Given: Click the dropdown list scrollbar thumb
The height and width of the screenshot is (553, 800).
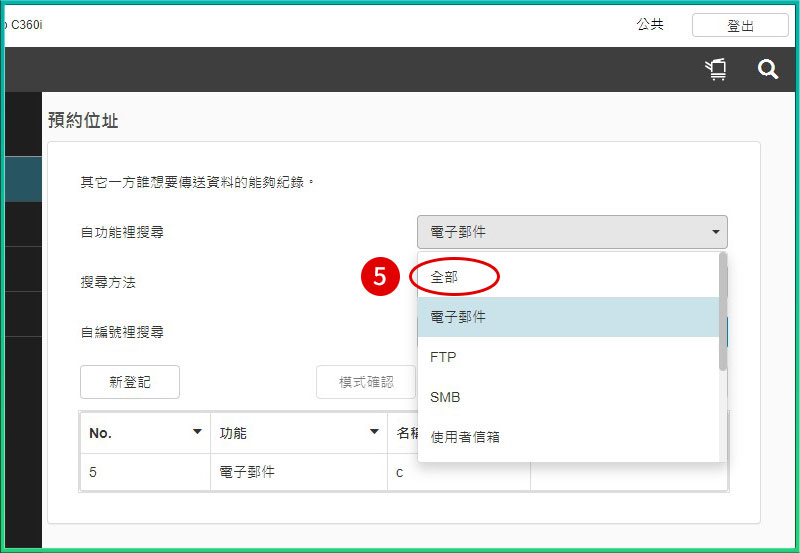Looking at the screenshot, I should click(722, 312).
